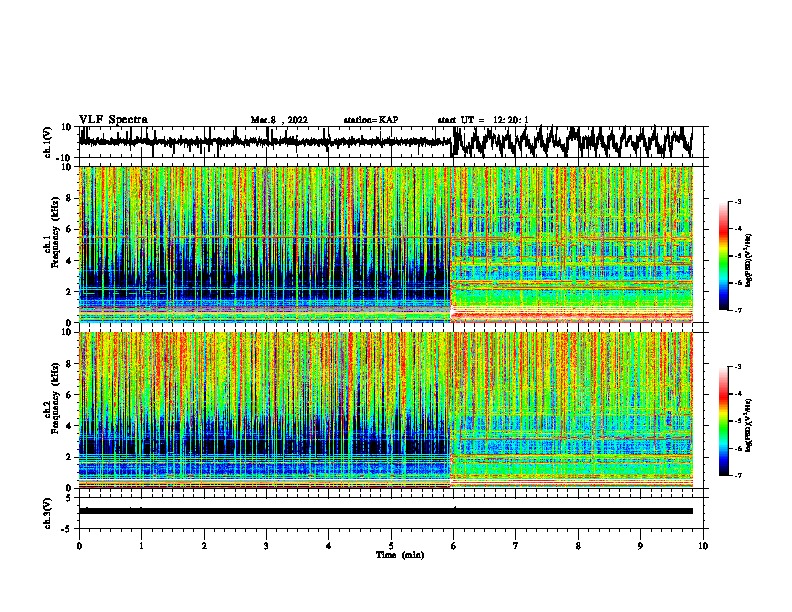Click the "Time (min)" axis title
Screen dimensions: 792x612
tap(400, 555)
